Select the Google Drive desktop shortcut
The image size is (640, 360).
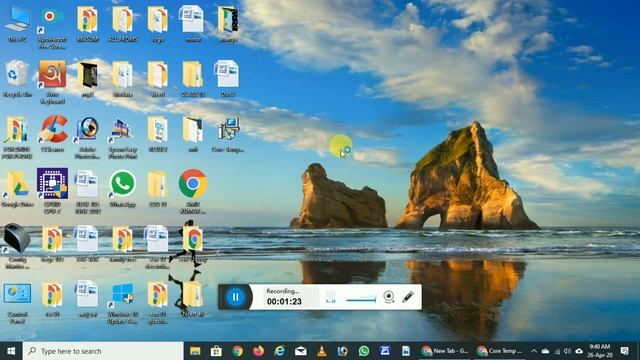18,189
